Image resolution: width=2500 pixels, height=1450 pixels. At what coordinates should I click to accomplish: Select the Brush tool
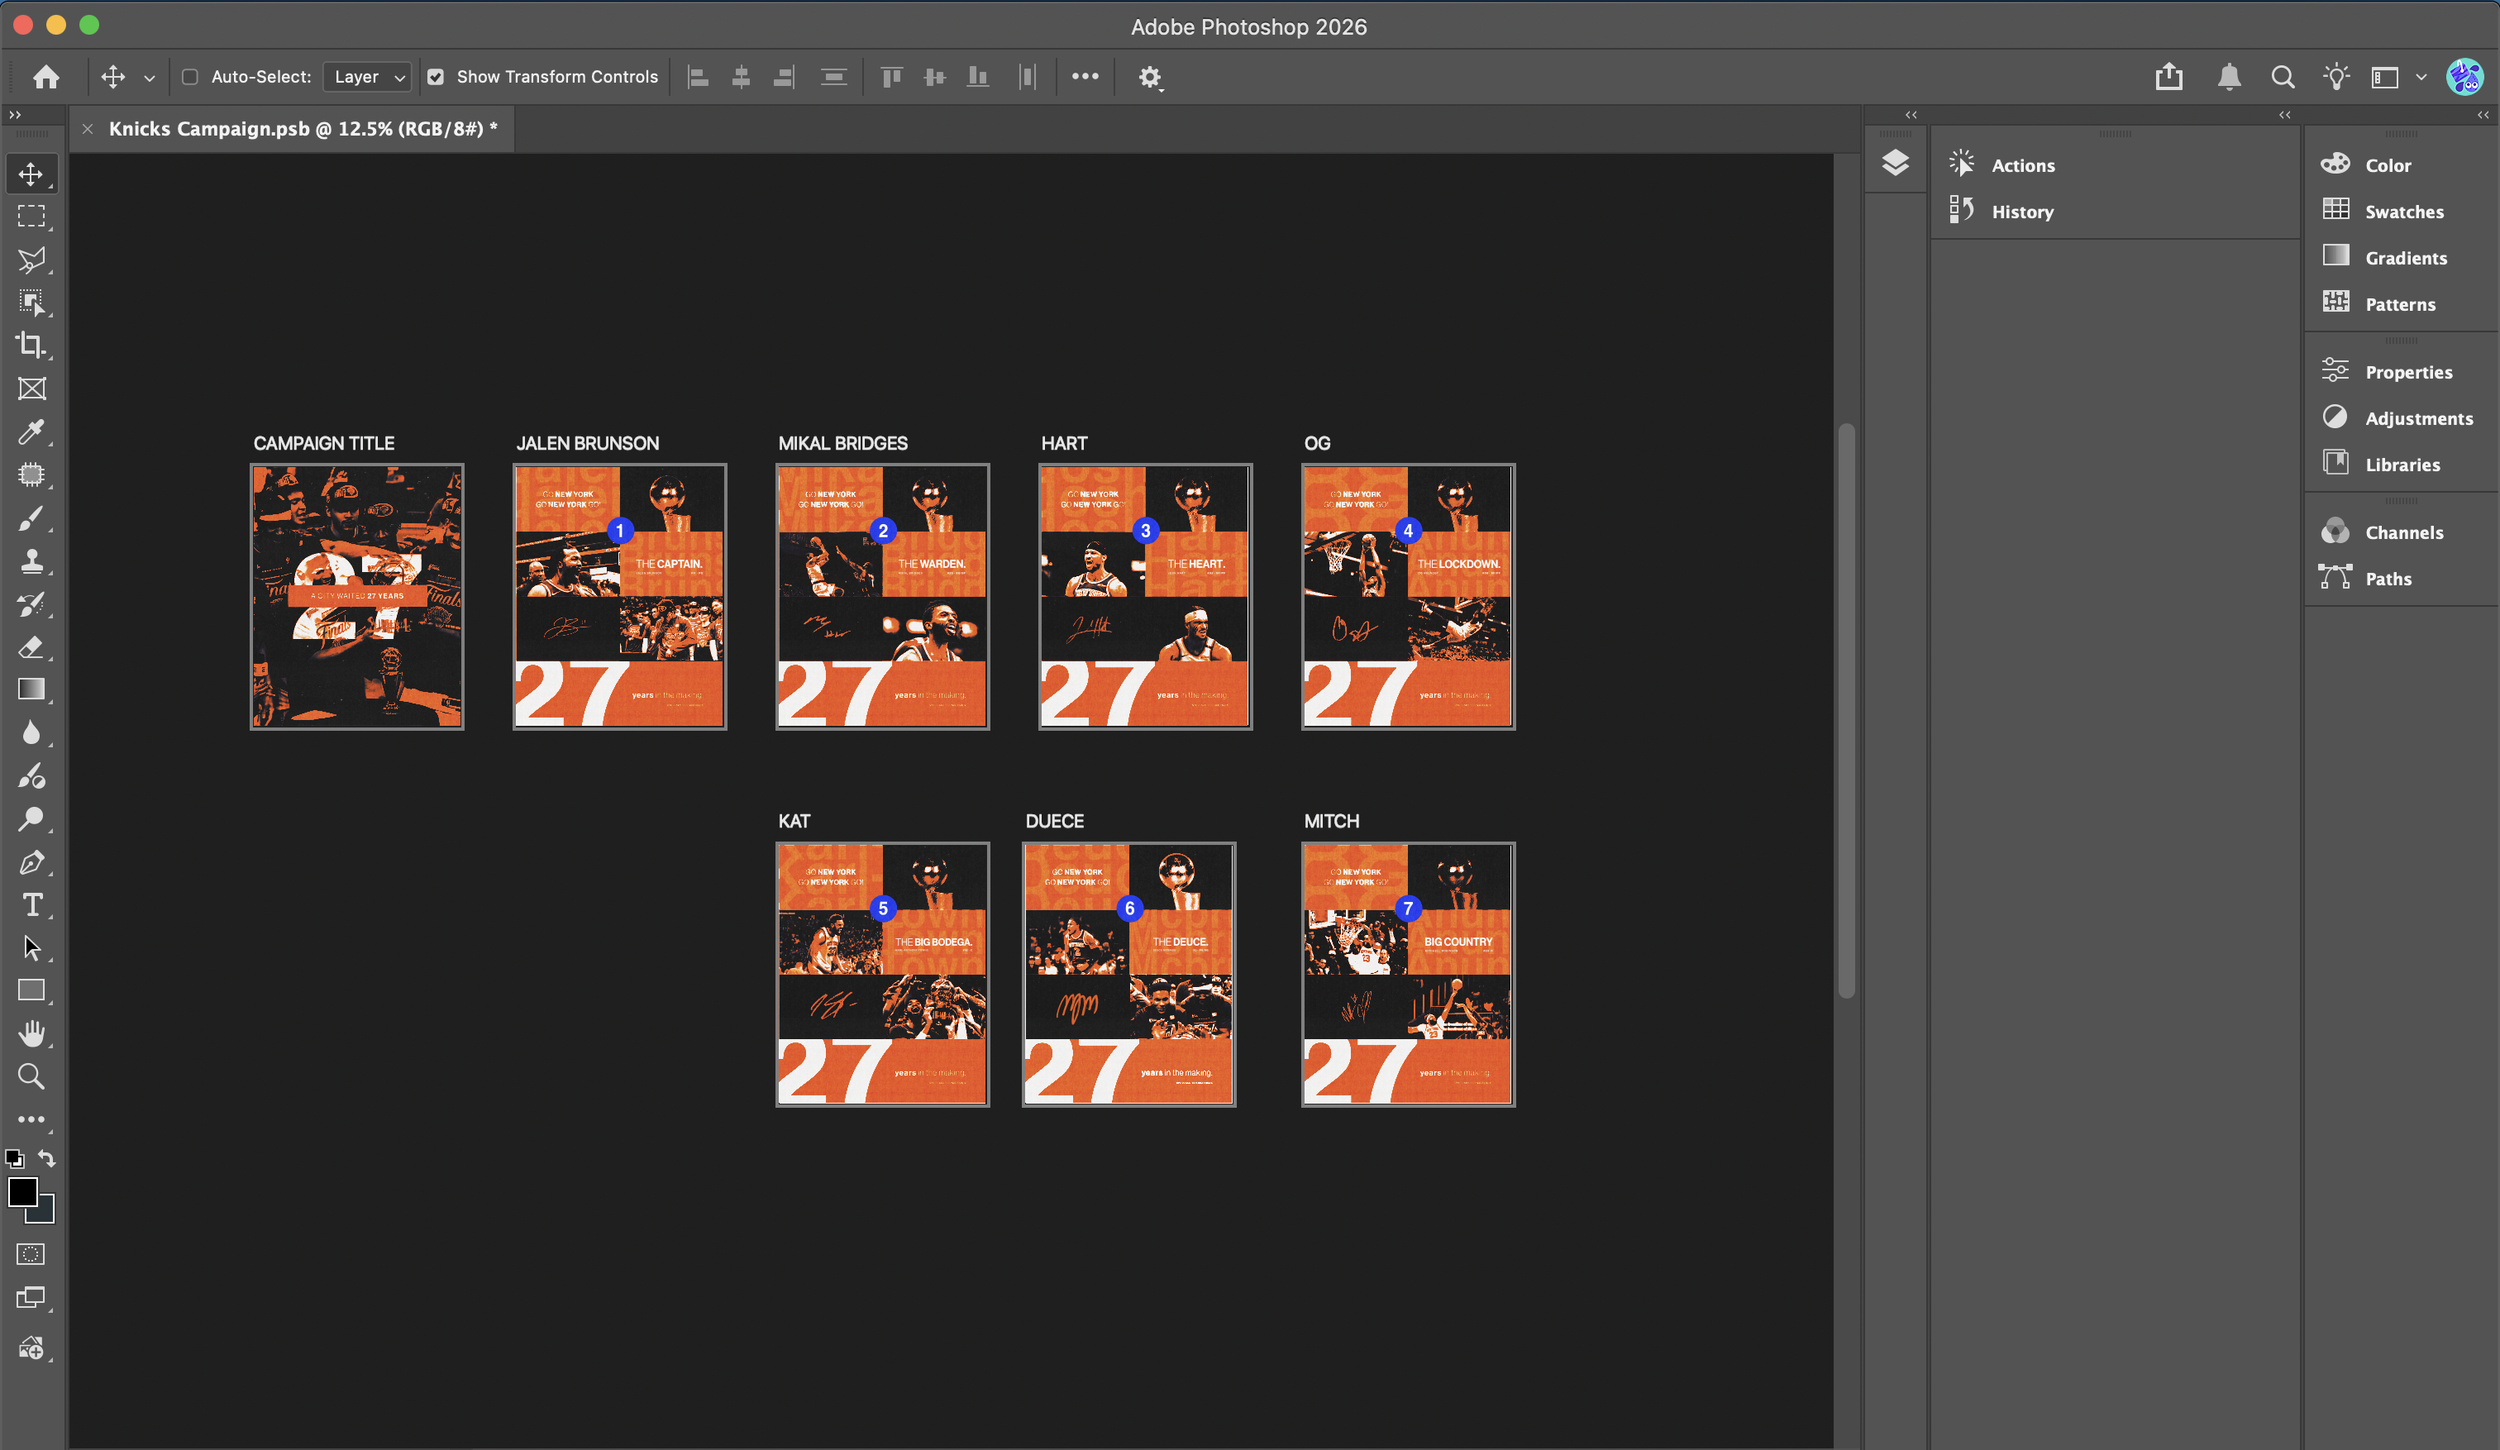[31, 518]
